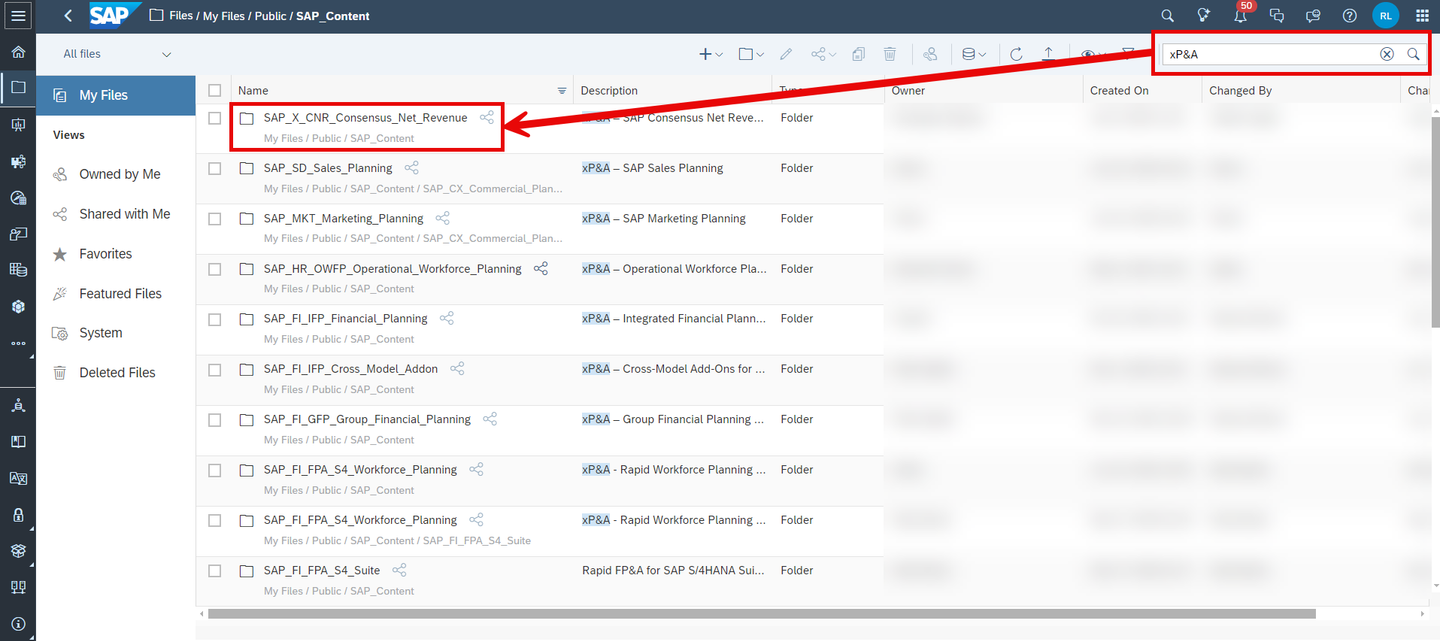Go to Home in the side rail
This screenshot has height=641, width=1440.
click(18, 52)
